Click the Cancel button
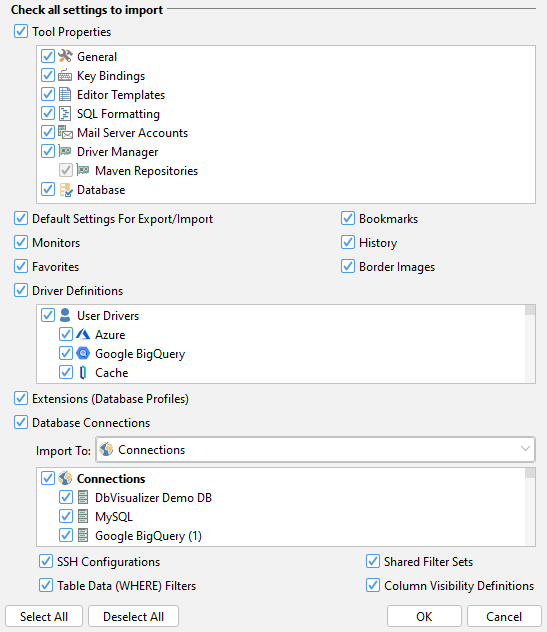547x632 pixels. click(x=504, y=616)
